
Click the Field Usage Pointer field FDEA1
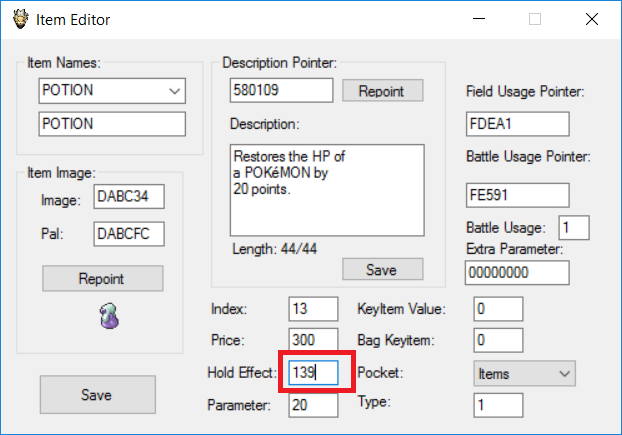coord(518,124)
